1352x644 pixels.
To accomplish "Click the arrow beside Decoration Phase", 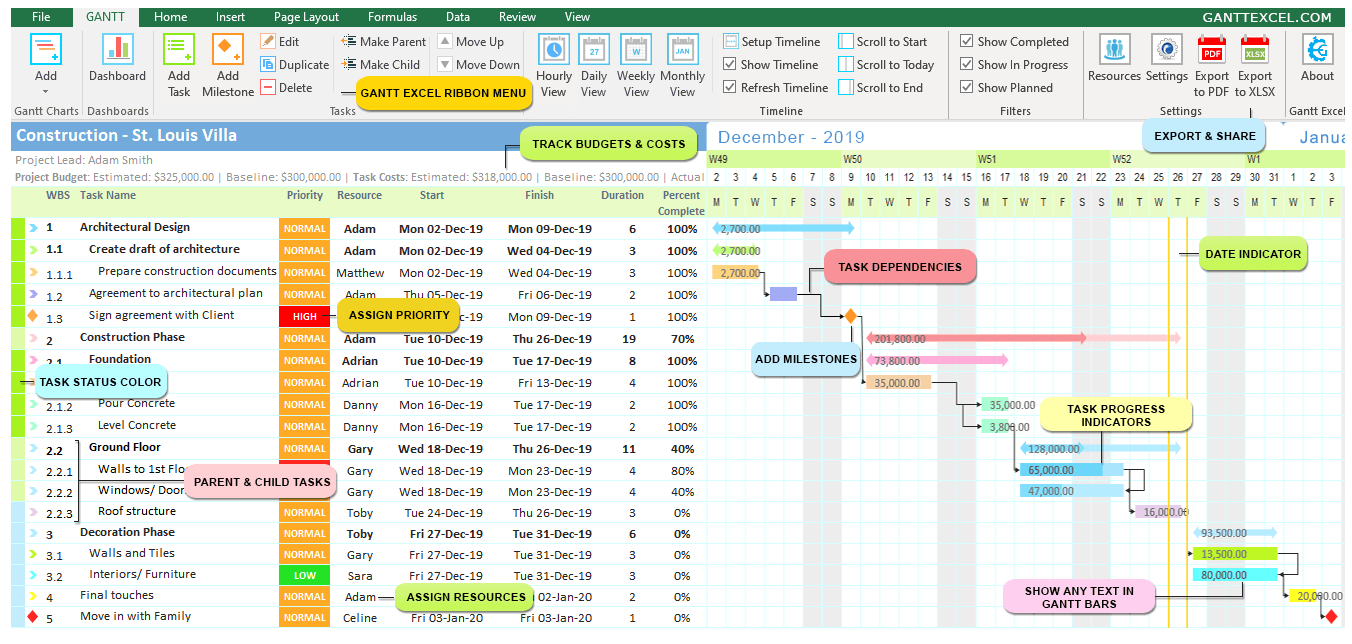I will (x=33, y=534).
